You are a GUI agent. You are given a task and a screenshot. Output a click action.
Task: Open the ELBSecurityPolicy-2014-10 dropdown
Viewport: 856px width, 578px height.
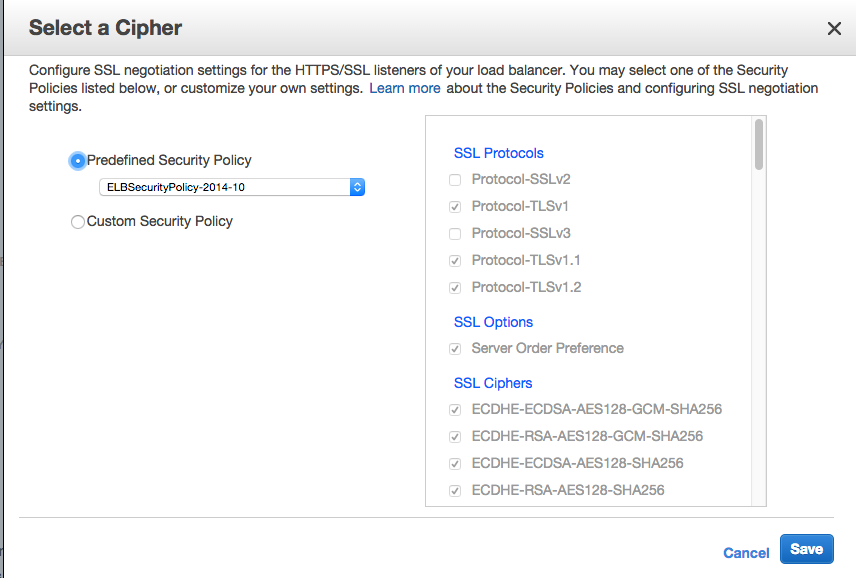[x=231, y=187]
